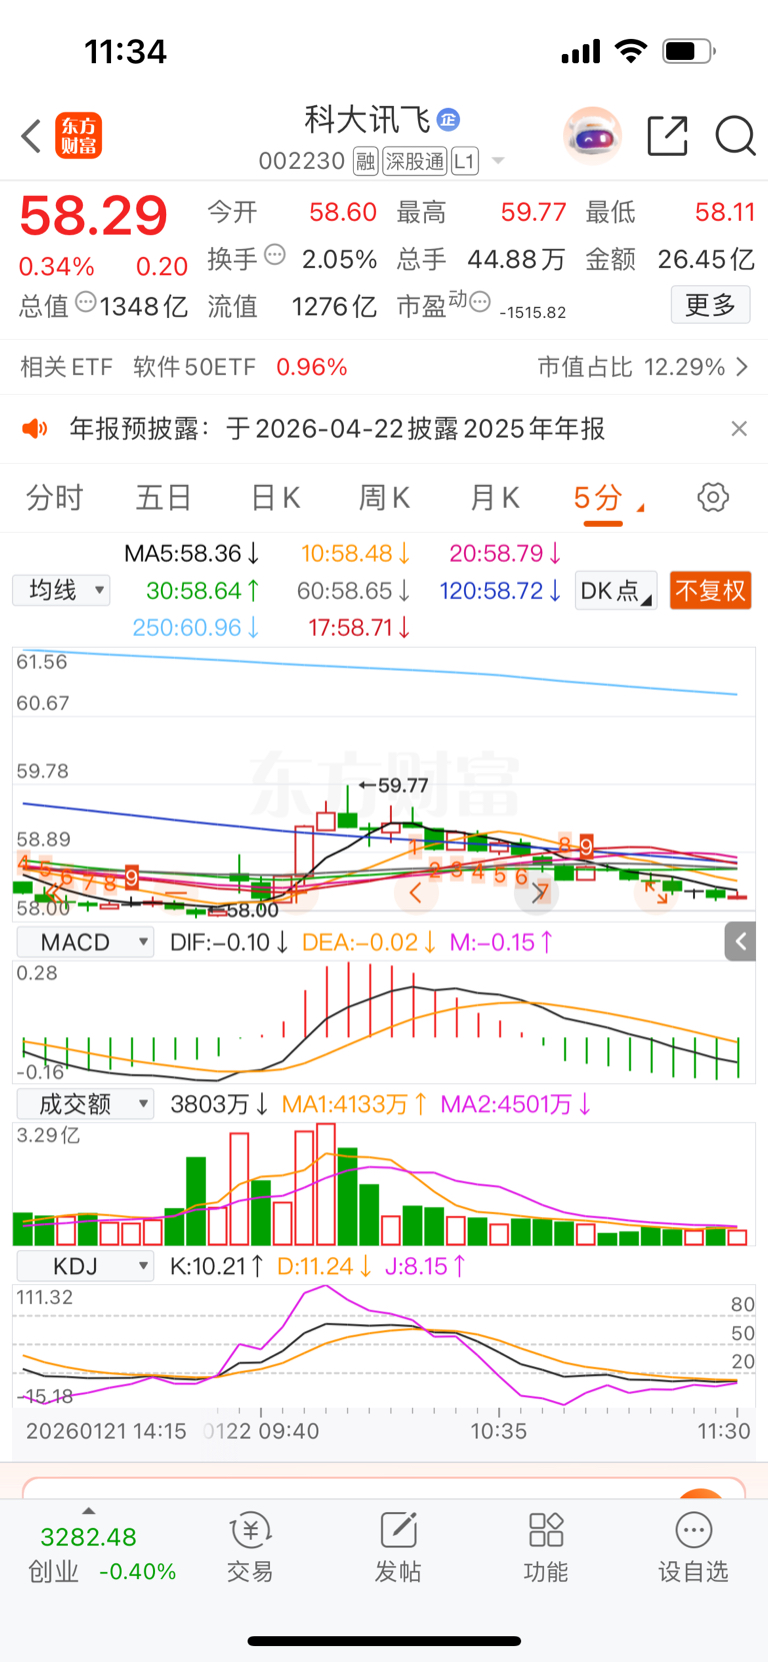Open the 2025年年报 disclosure notice text
Image resolution: width=768 pixels, height=1663 pixels.
pos(337,429)
